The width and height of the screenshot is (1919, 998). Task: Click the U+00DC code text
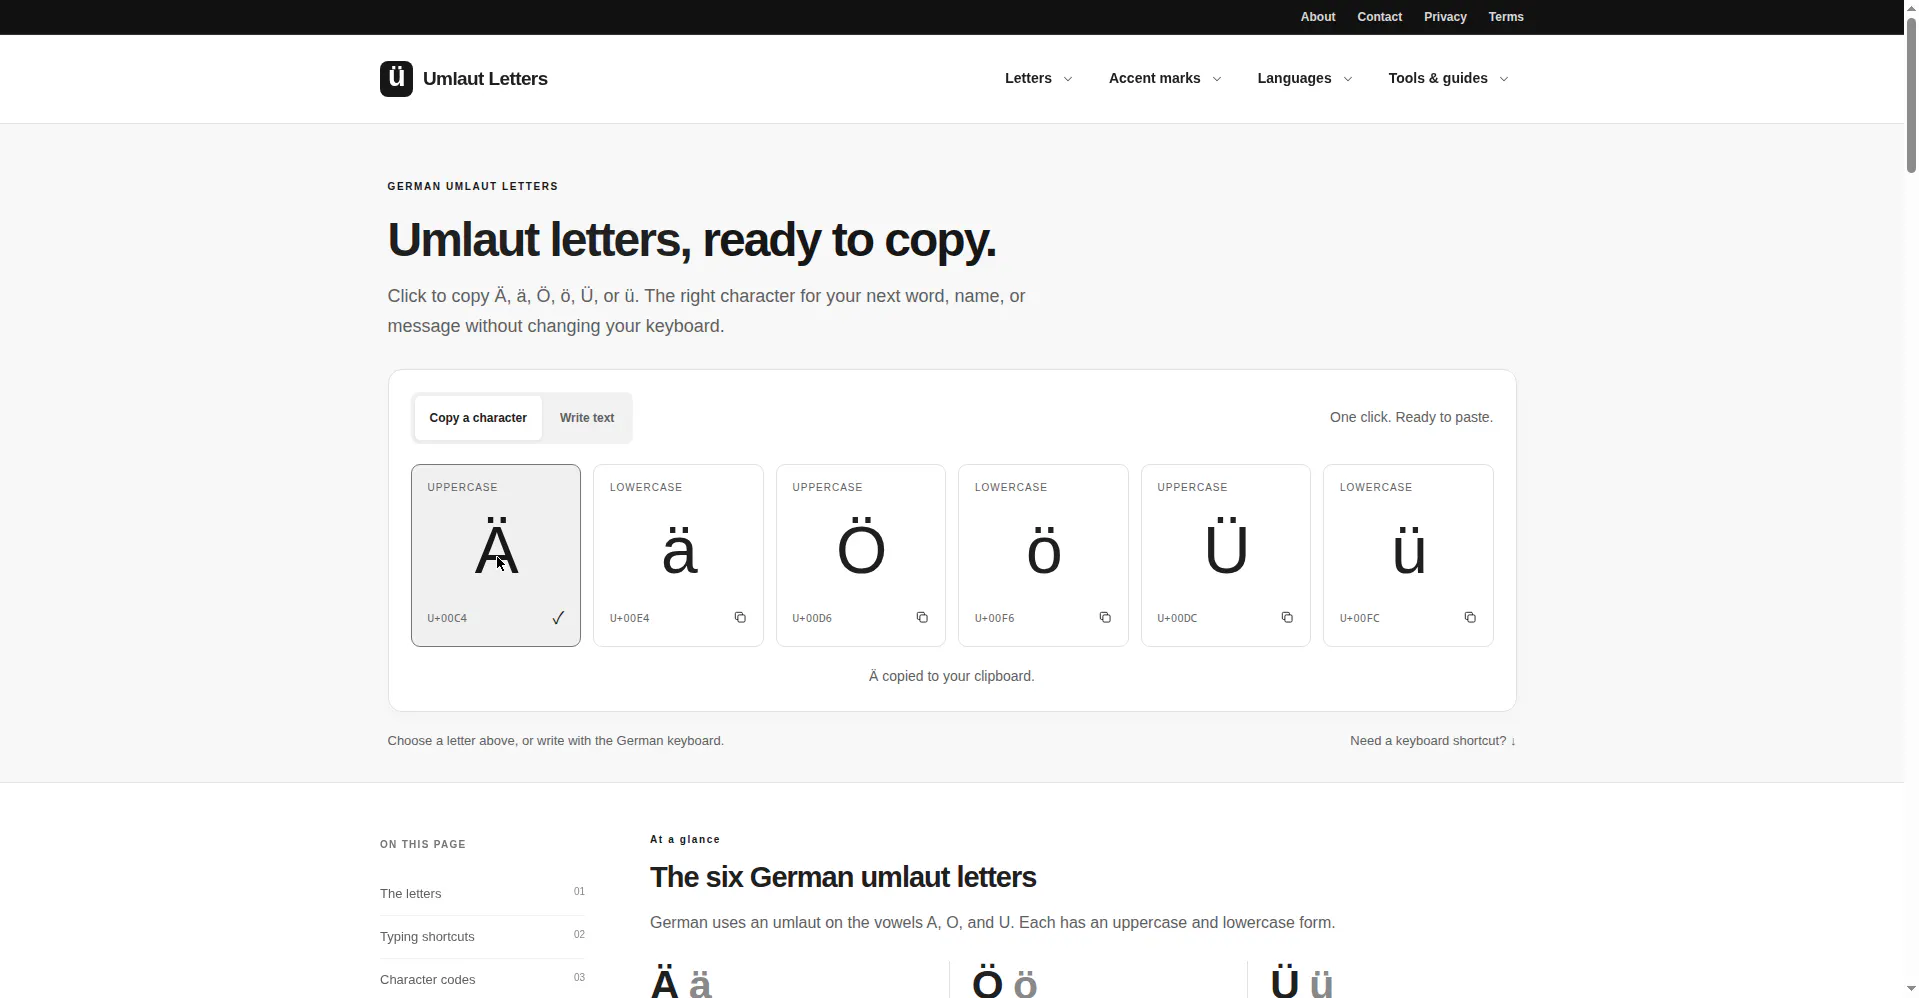1177,619
